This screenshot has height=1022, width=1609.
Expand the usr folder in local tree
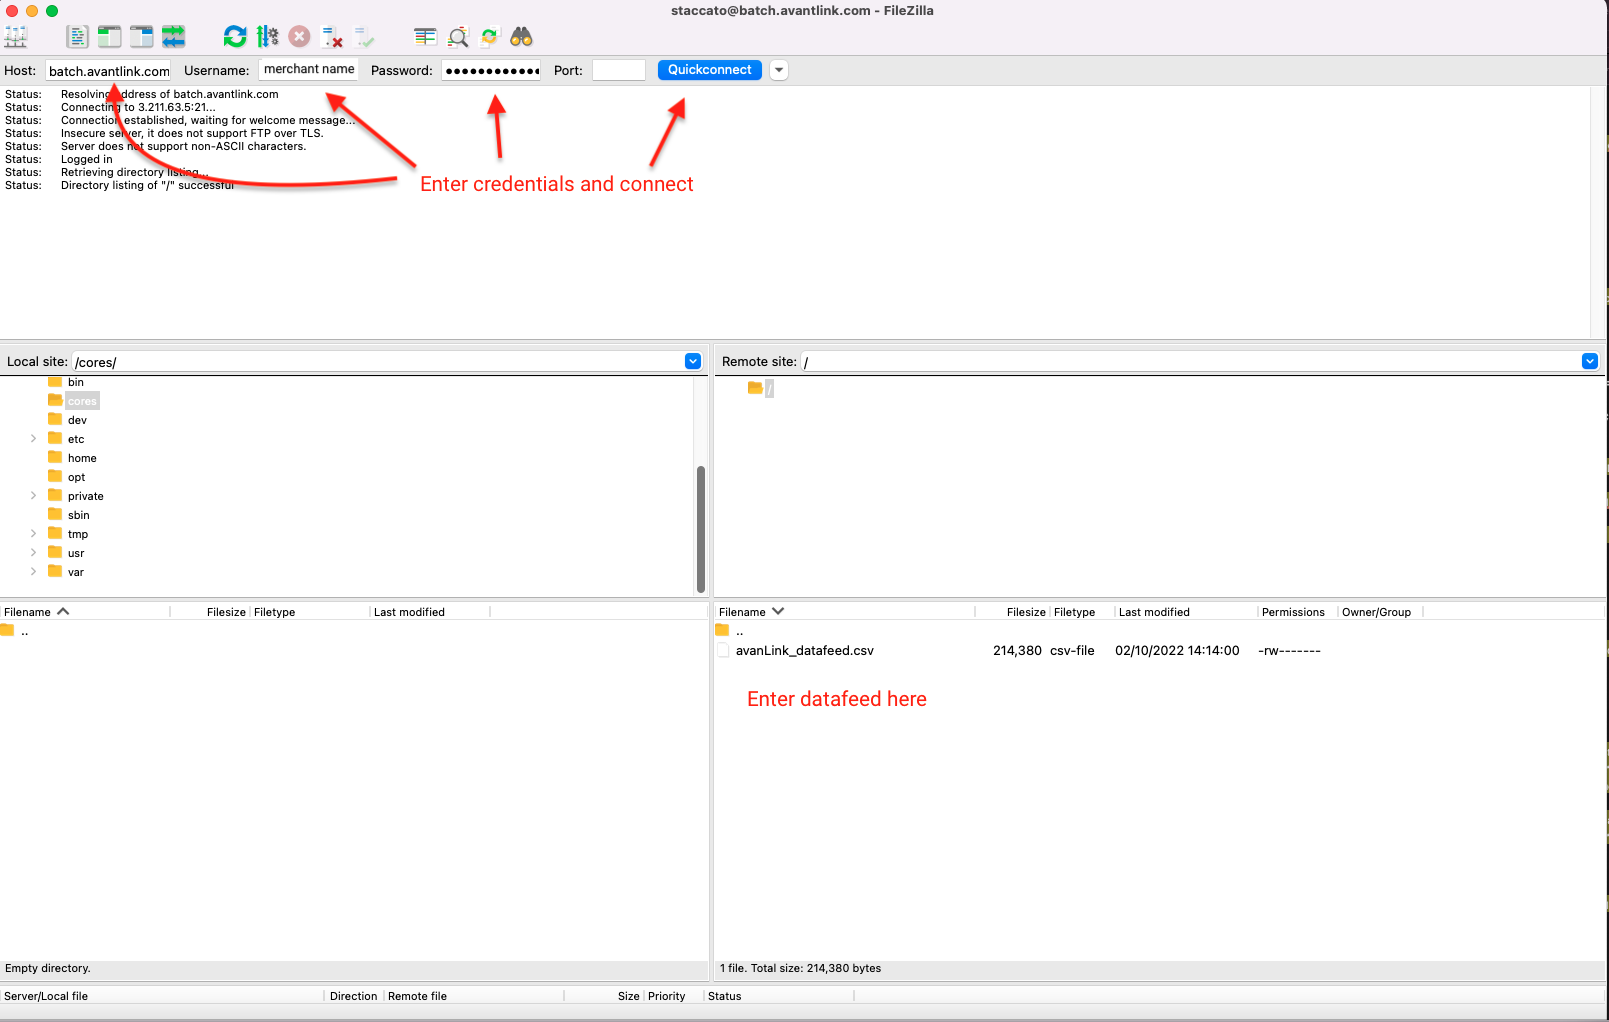tap(33, 552)
